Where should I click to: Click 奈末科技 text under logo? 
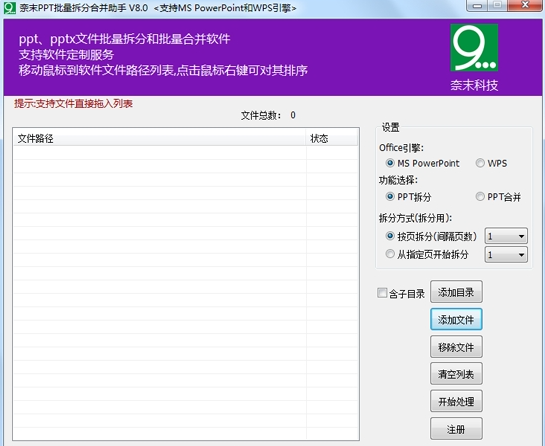(474, 85)
